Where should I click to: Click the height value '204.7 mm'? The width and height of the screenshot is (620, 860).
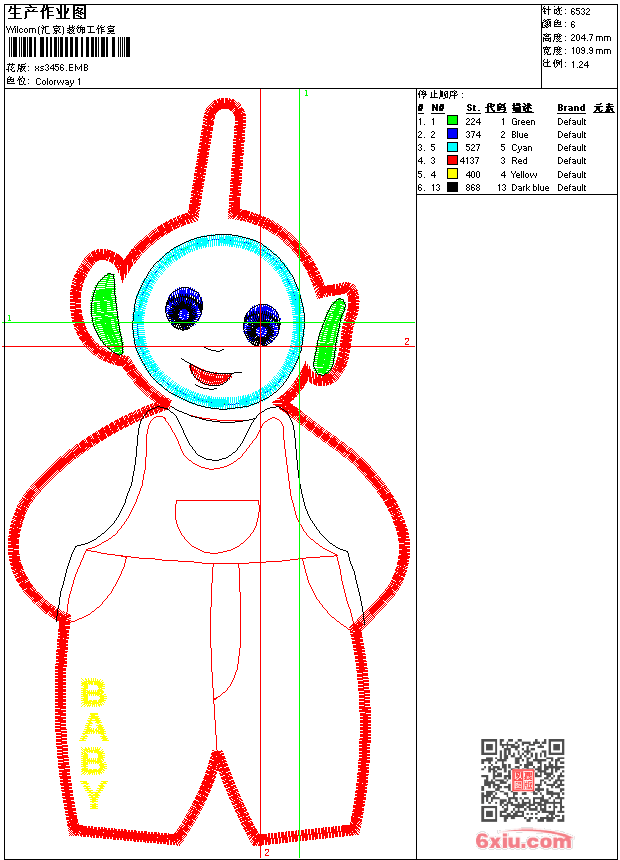click(x=591, y=38)
